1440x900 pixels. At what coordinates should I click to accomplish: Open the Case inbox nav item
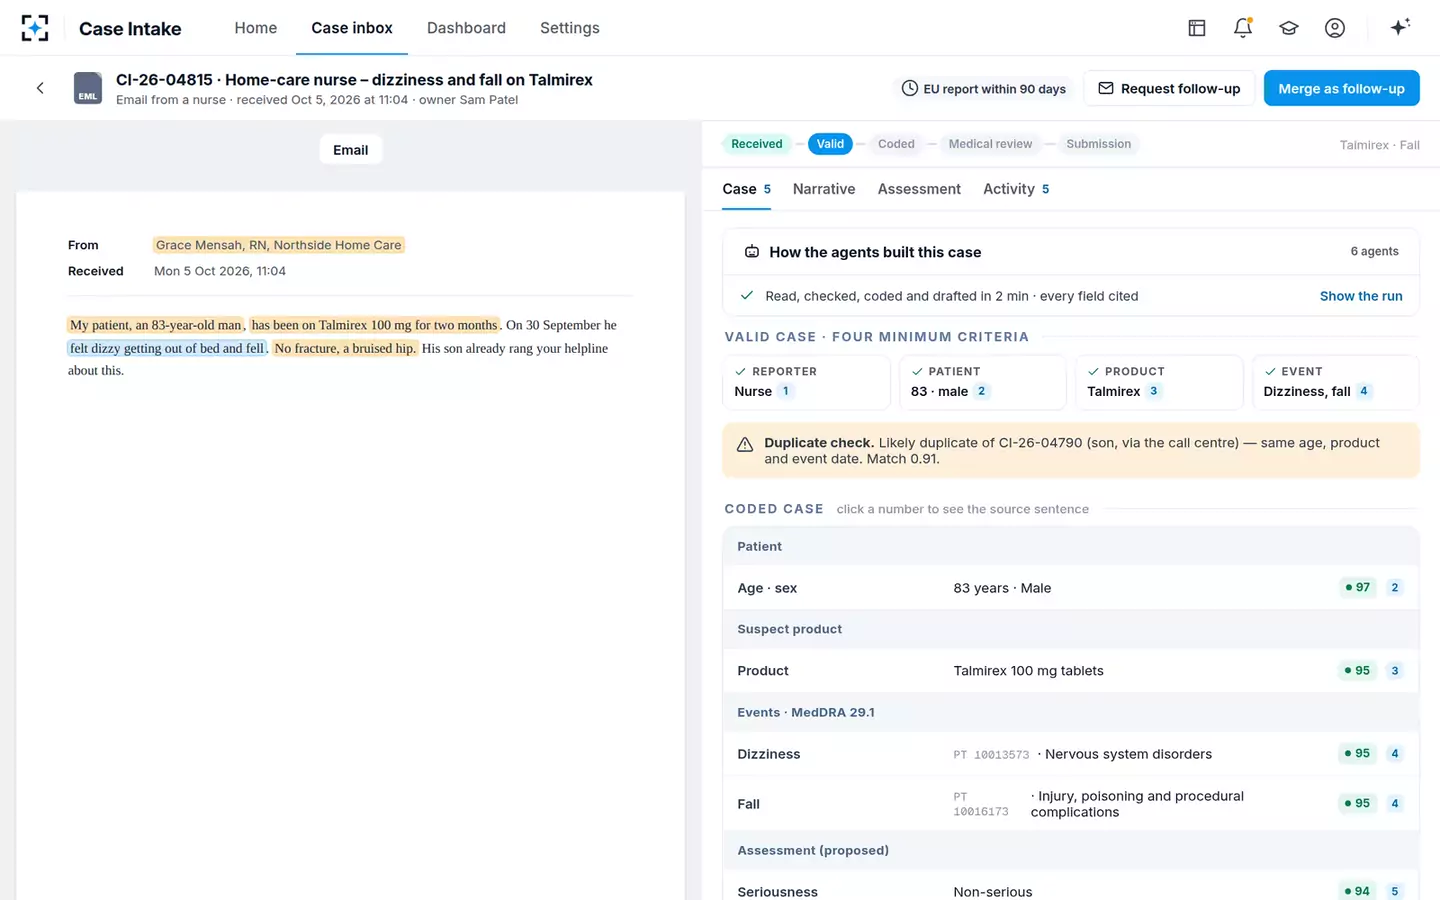352,28
